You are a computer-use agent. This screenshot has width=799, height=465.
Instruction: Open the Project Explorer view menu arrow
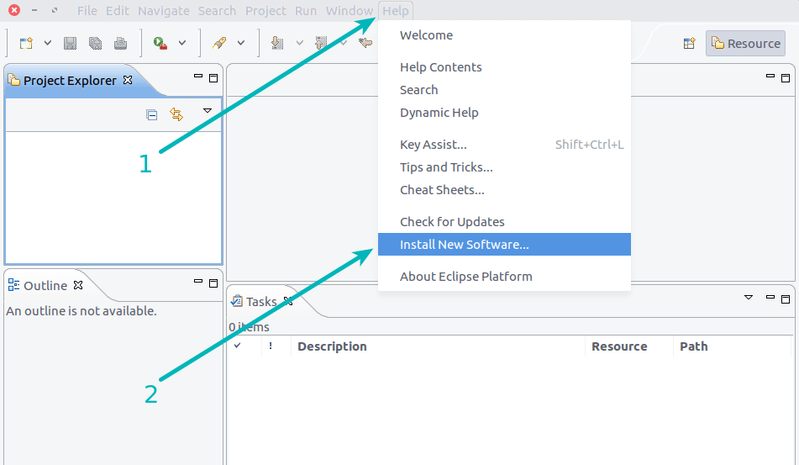[207, 111]
